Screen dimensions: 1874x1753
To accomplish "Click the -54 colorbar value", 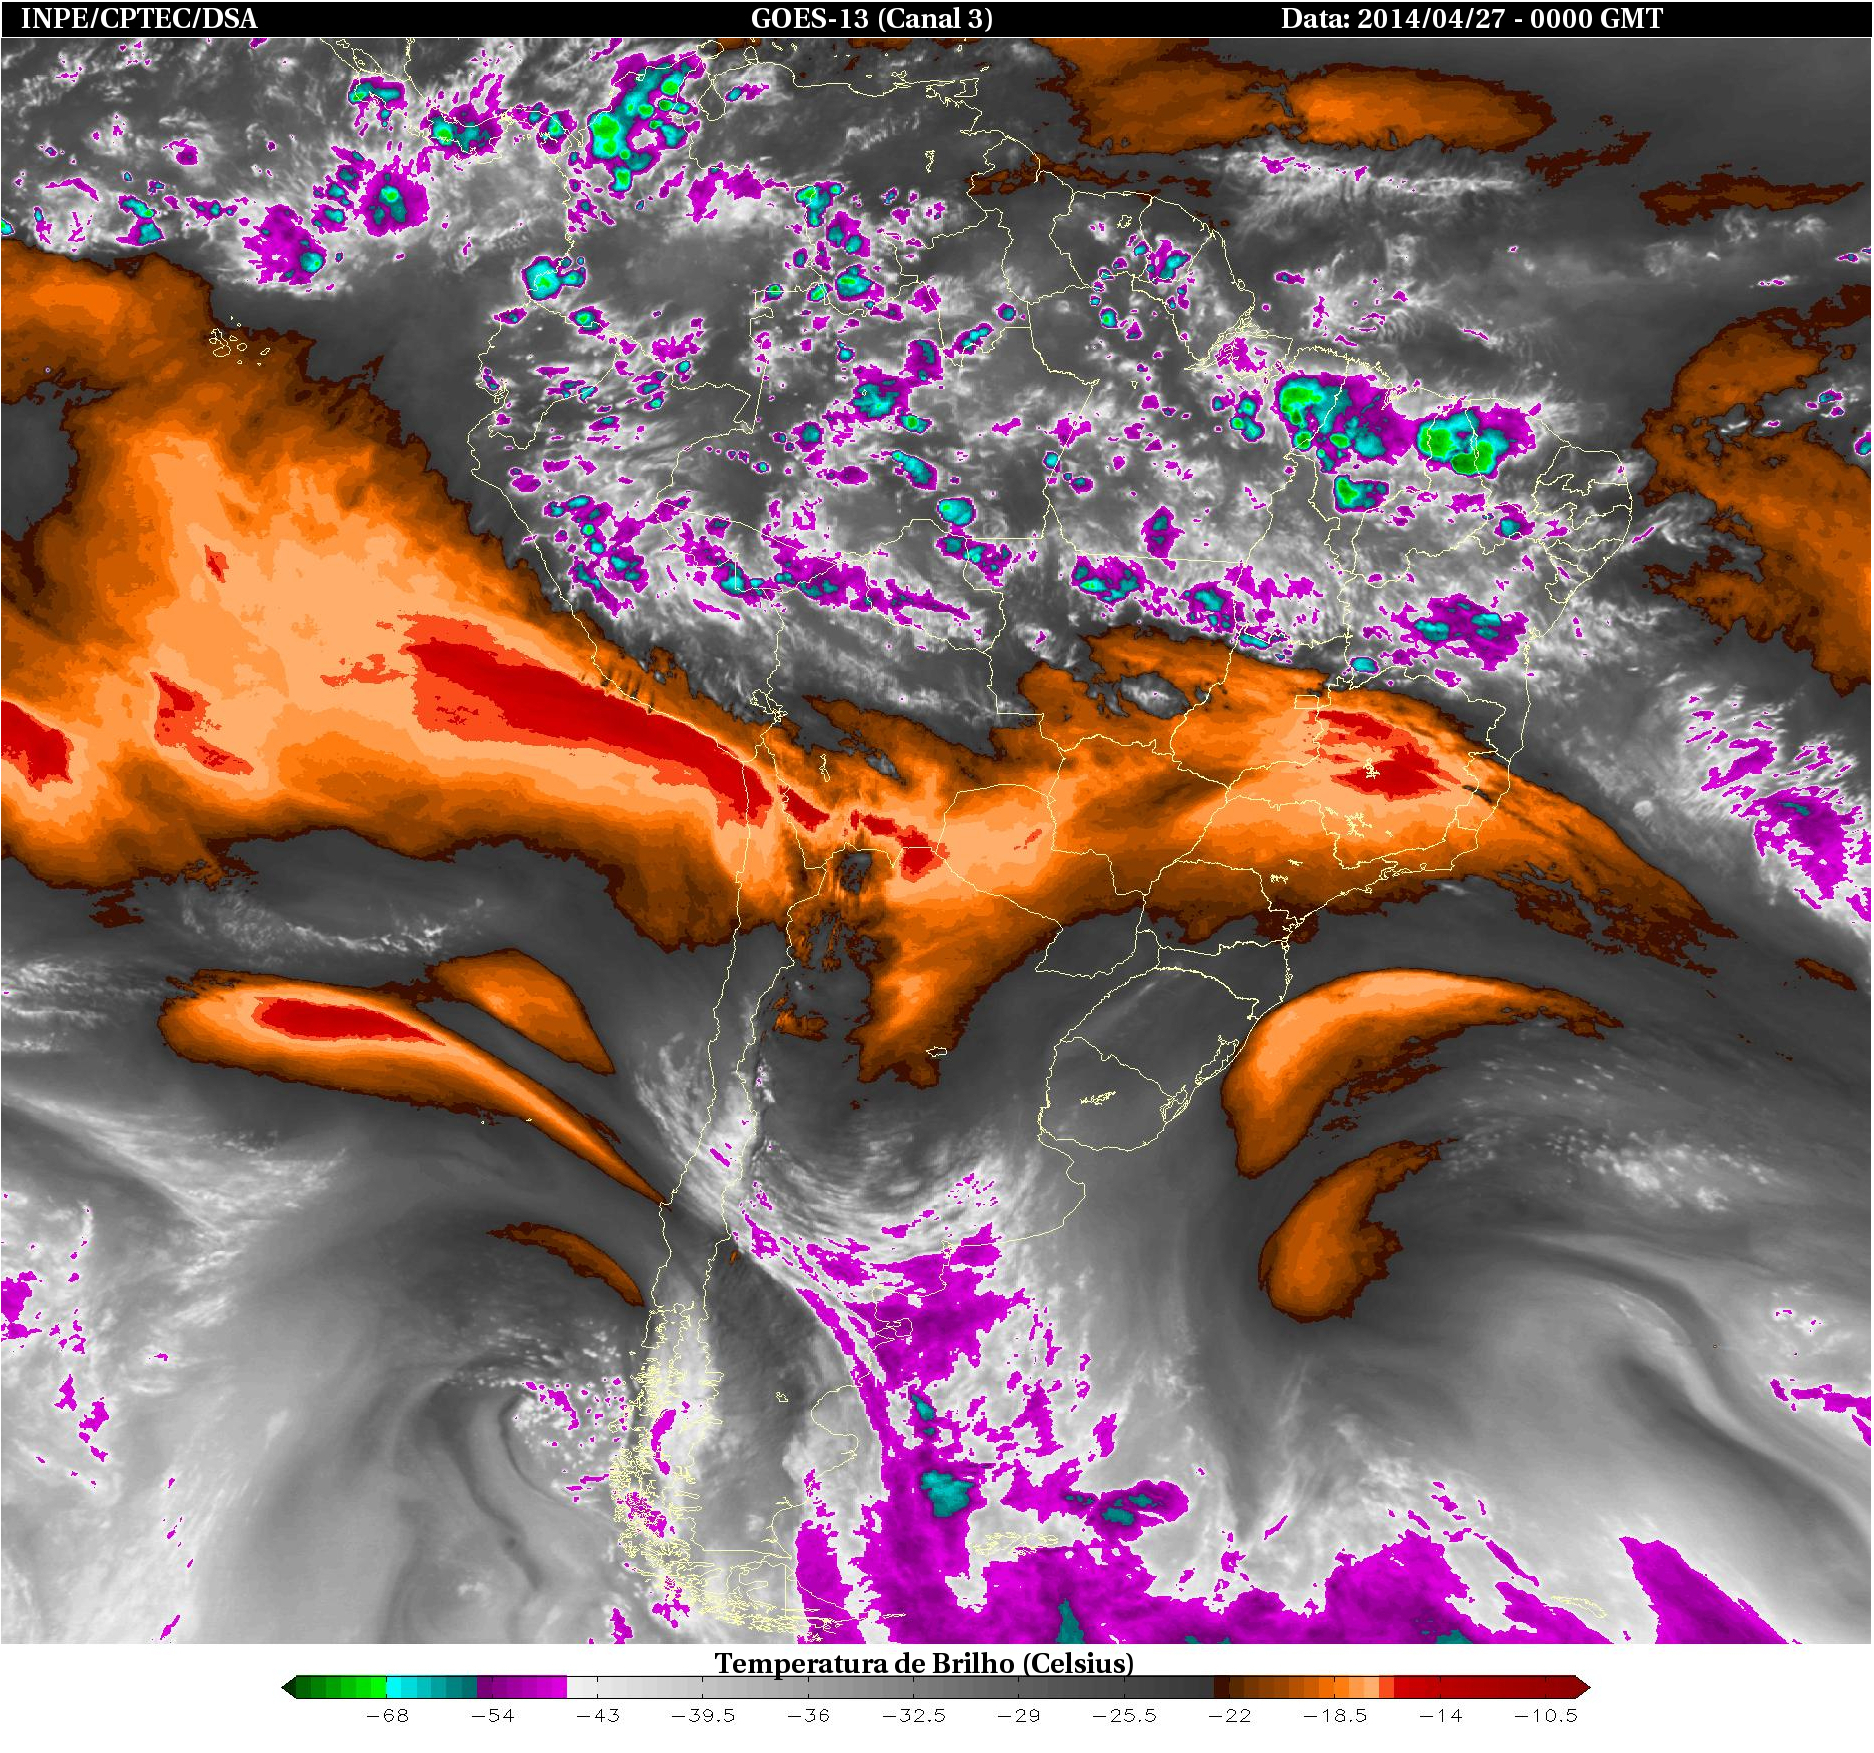I will (x=493, y=1716).
